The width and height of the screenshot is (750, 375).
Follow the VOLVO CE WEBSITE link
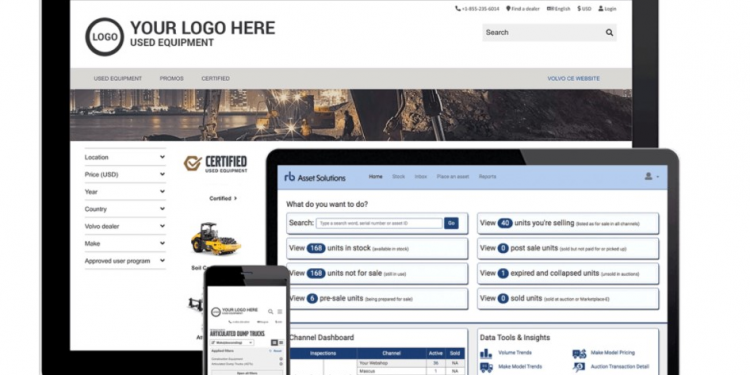point(574,78)
